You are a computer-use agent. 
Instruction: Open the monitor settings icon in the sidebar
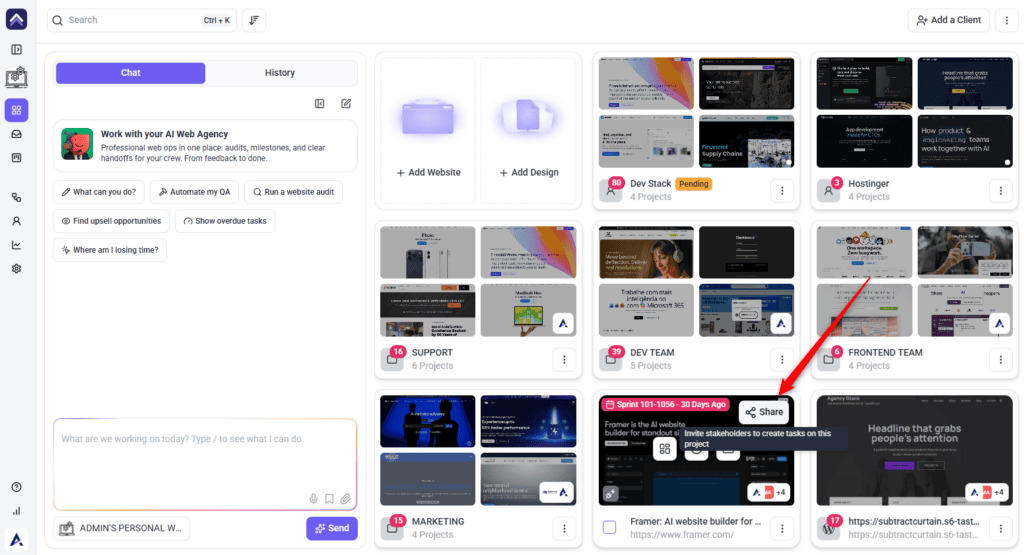point(16,78)
